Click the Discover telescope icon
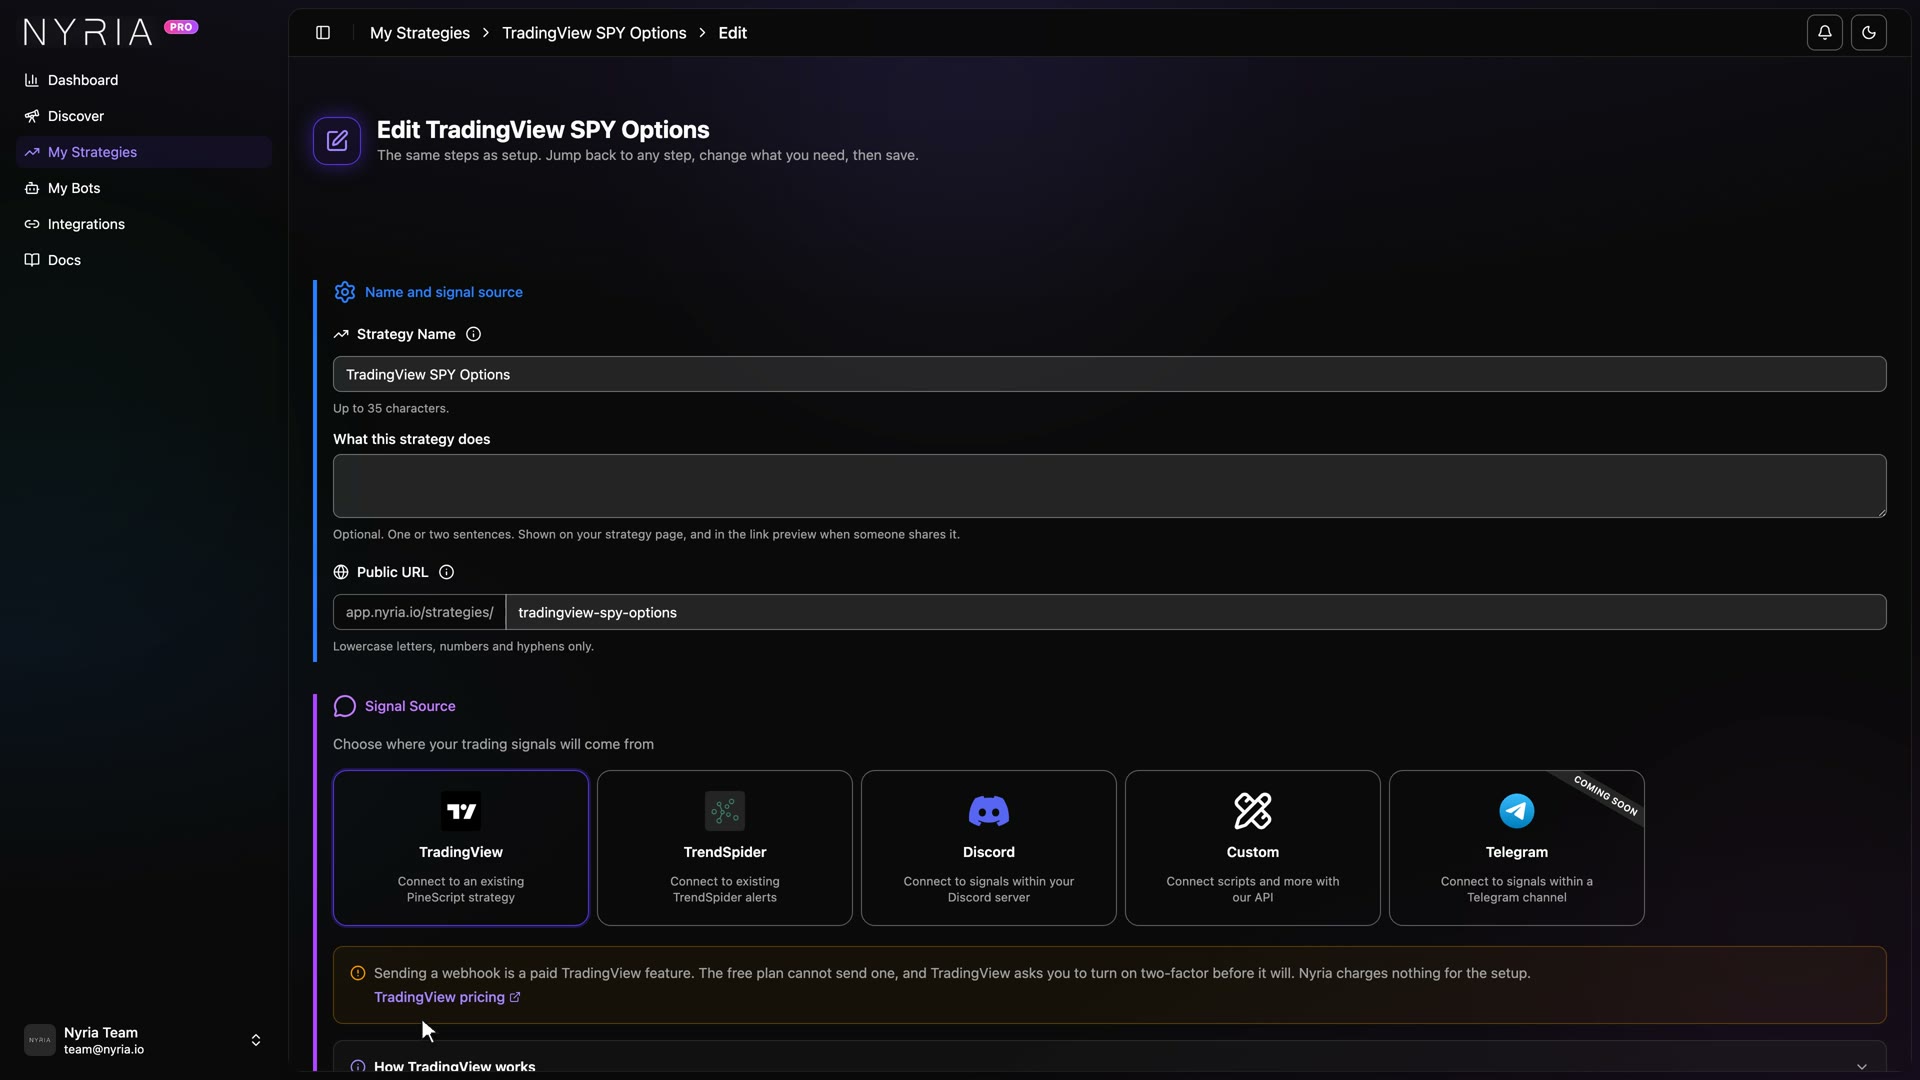Viewport: 1920px width, 1080px height. [x=32, y=116]
